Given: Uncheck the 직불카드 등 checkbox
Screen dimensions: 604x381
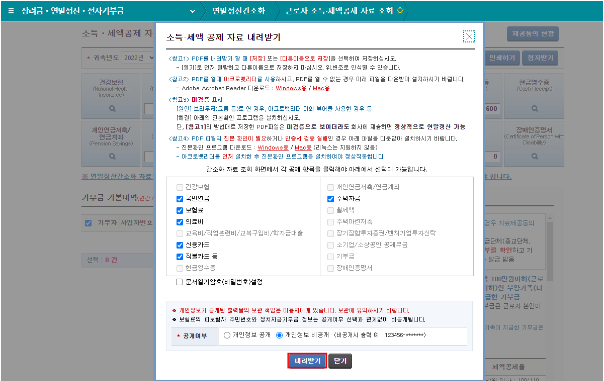Looking at the screenshot, I should (179, 257).
